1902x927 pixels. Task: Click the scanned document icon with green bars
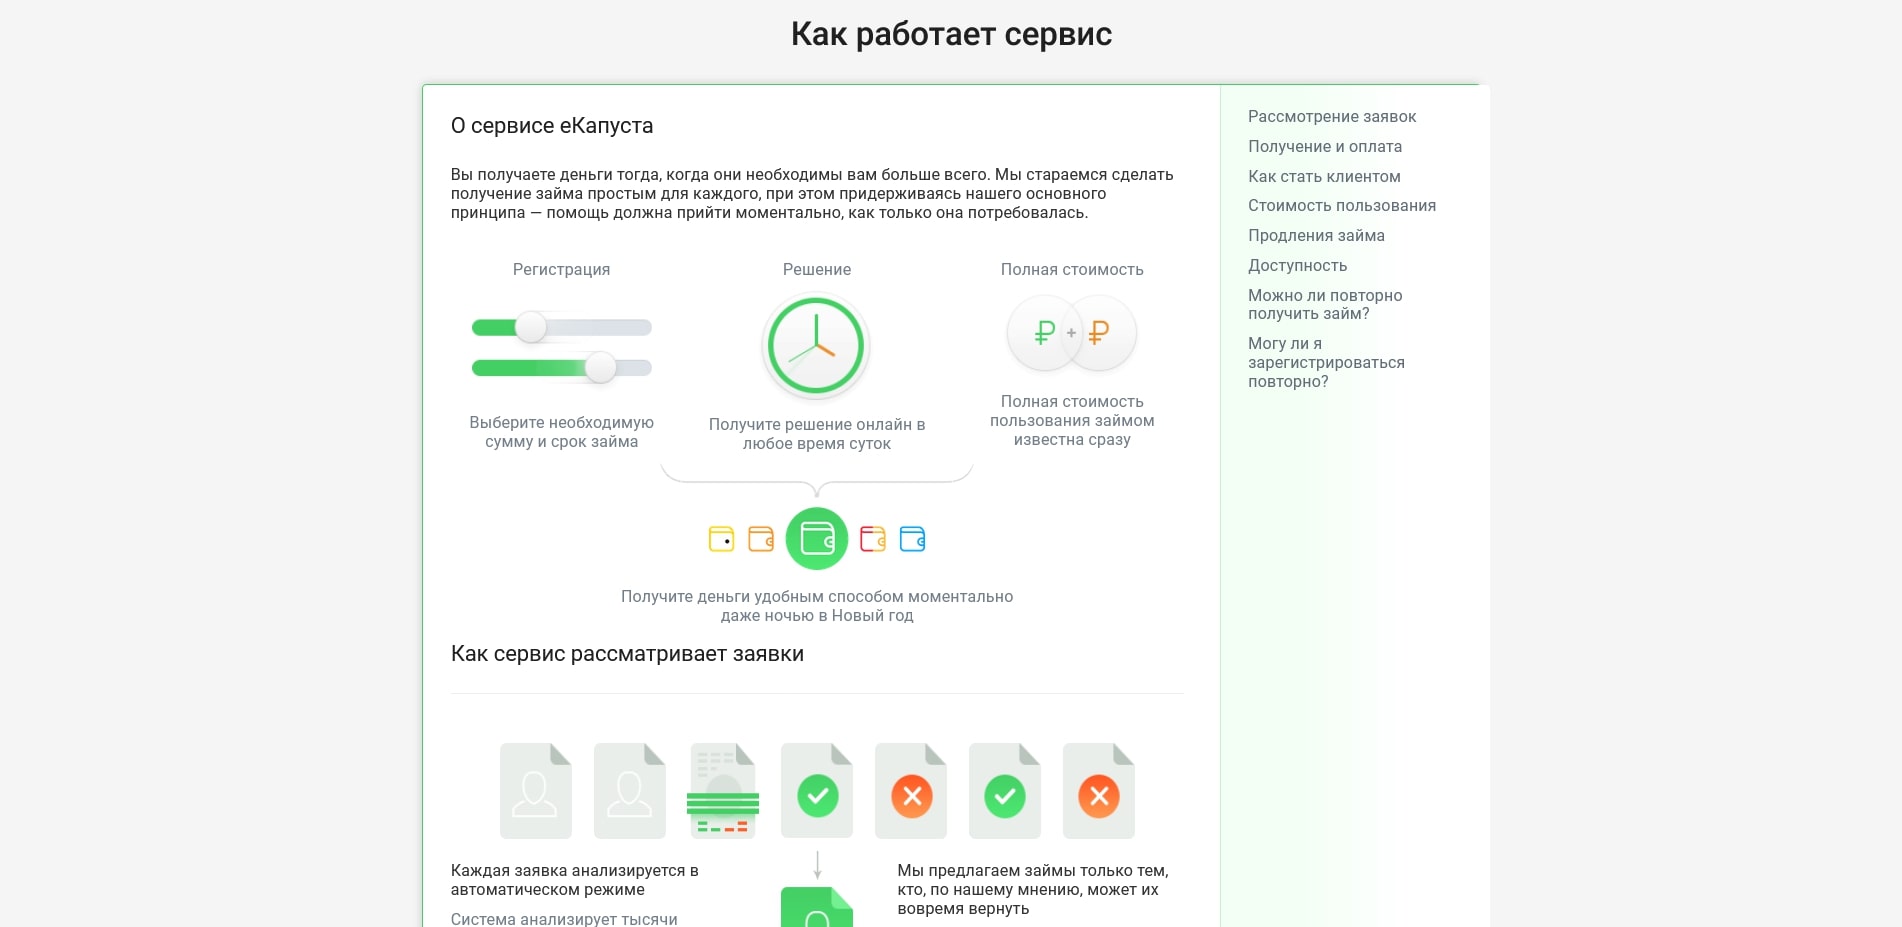[x=723, y=790]
